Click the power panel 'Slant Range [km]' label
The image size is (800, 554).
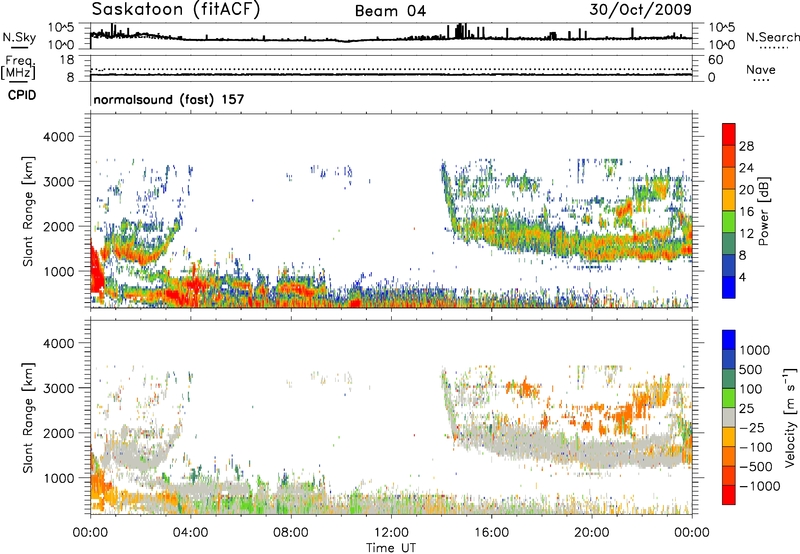[x=28, y=211]
